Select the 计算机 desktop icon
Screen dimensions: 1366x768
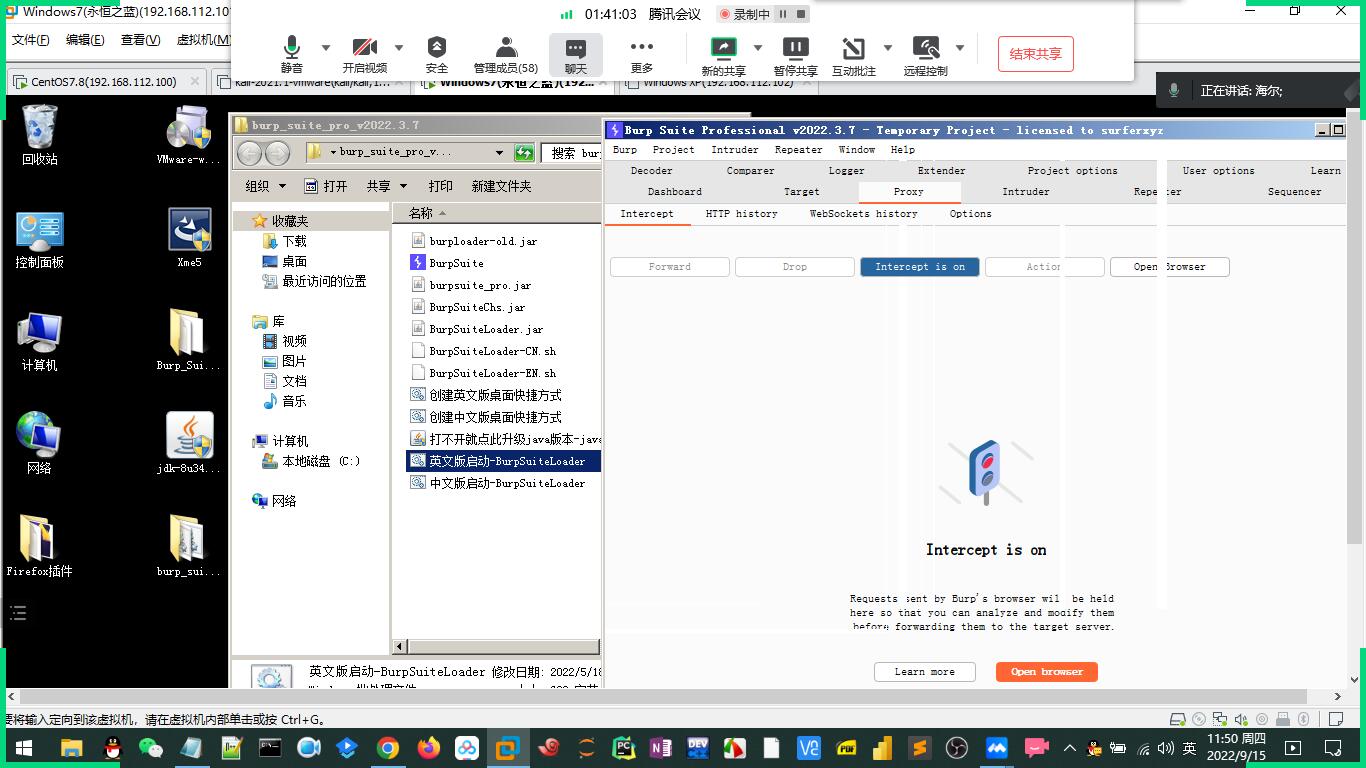(40, 342)
